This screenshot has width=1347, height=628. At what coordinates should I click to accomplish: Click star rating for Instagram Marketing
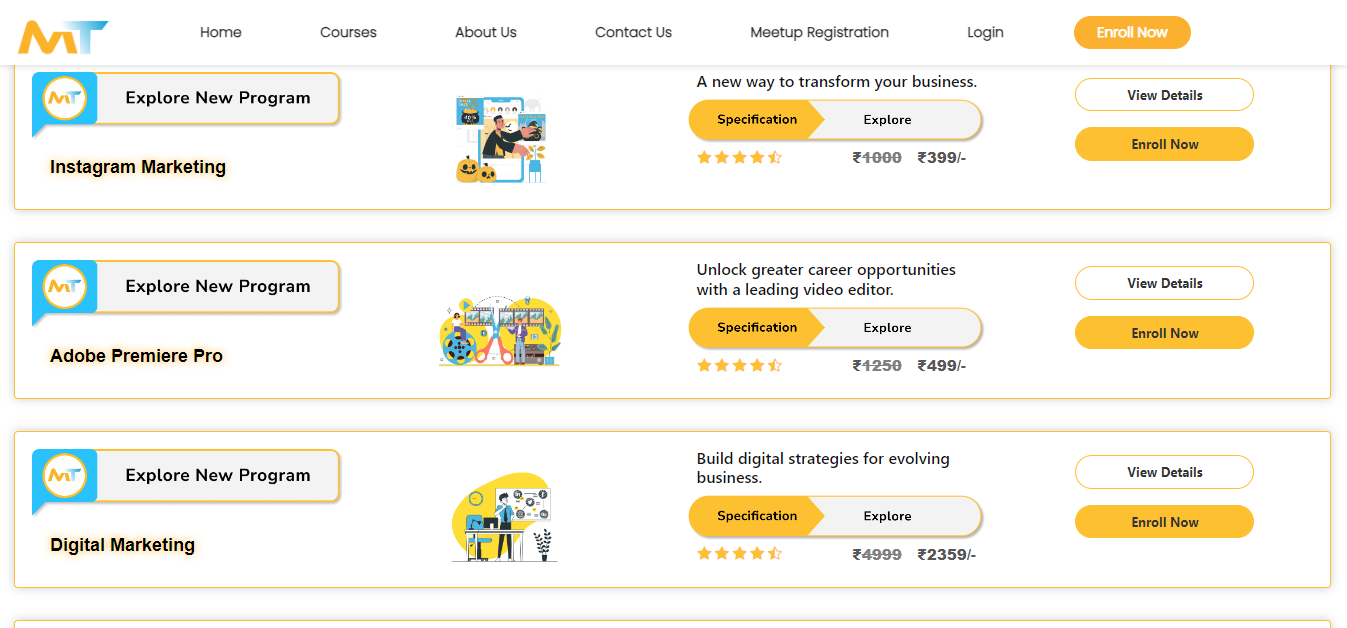point(739,157)
